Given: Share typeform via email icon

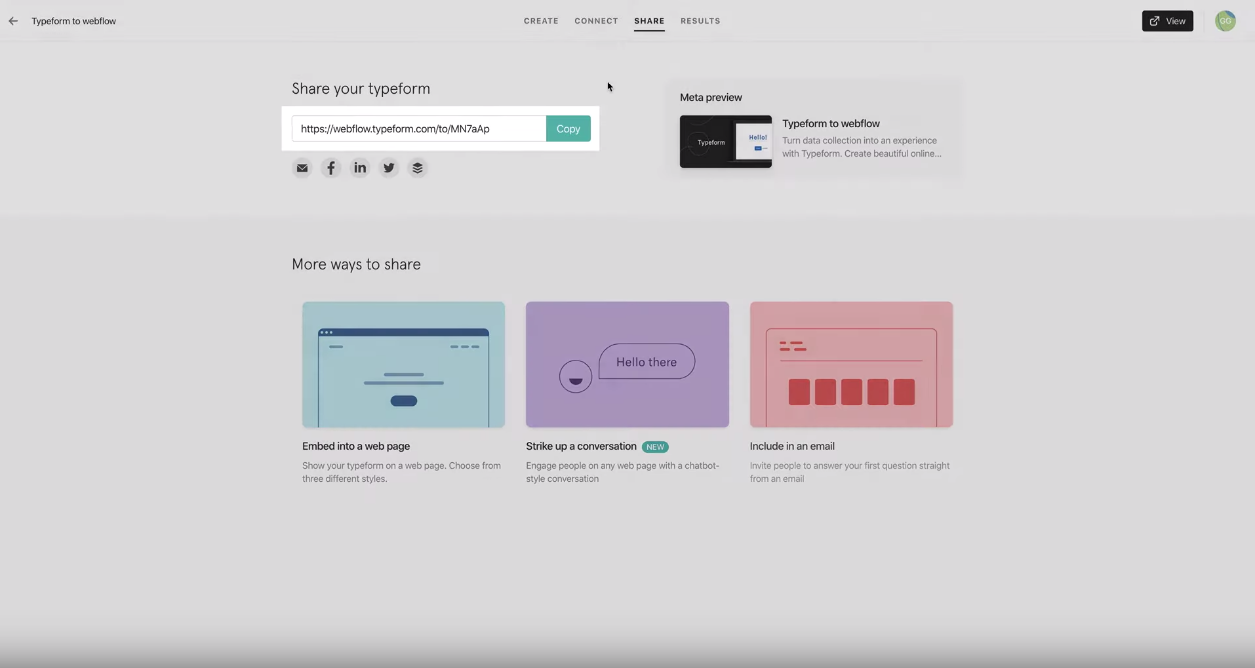Looking at the screenshot, I should click(x=302, y=168).
